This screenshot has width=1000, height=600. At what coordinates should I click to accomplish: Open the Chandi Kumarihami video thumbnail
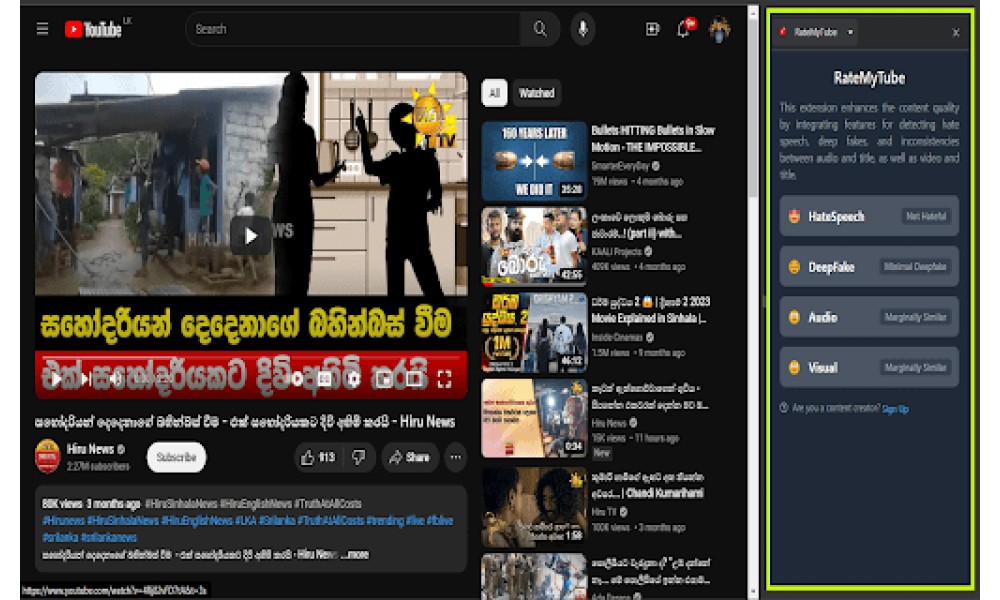tap(534, 507)
